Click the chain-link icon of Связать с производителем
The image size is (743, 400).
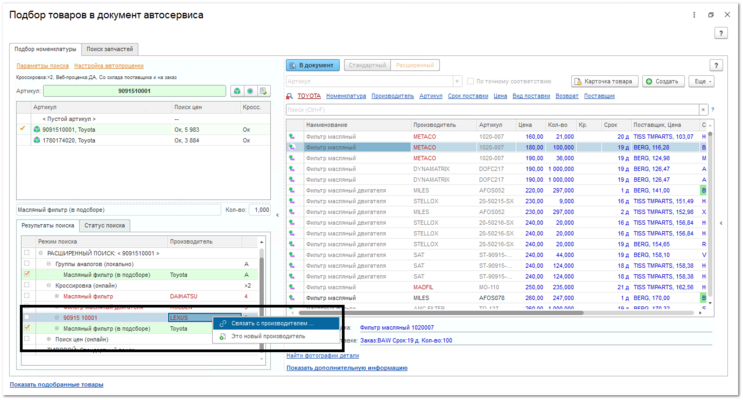(x=223, y=324)
